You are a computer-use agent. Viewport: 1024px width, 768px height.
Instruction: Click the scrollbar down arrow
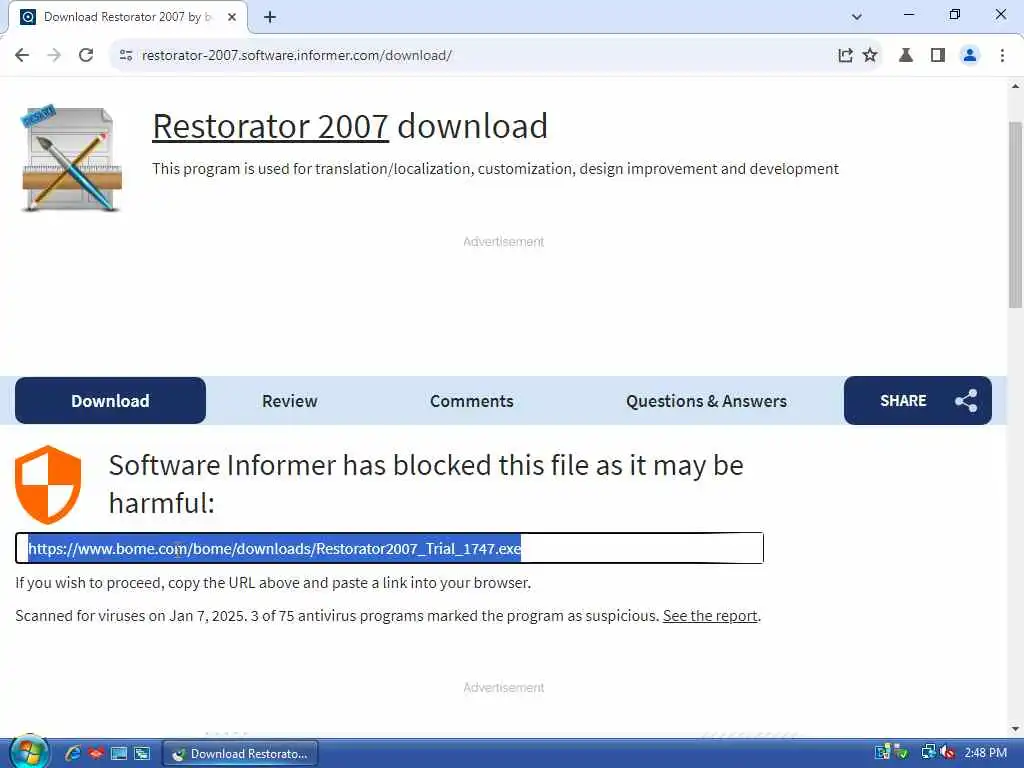tap(1016, 729)
